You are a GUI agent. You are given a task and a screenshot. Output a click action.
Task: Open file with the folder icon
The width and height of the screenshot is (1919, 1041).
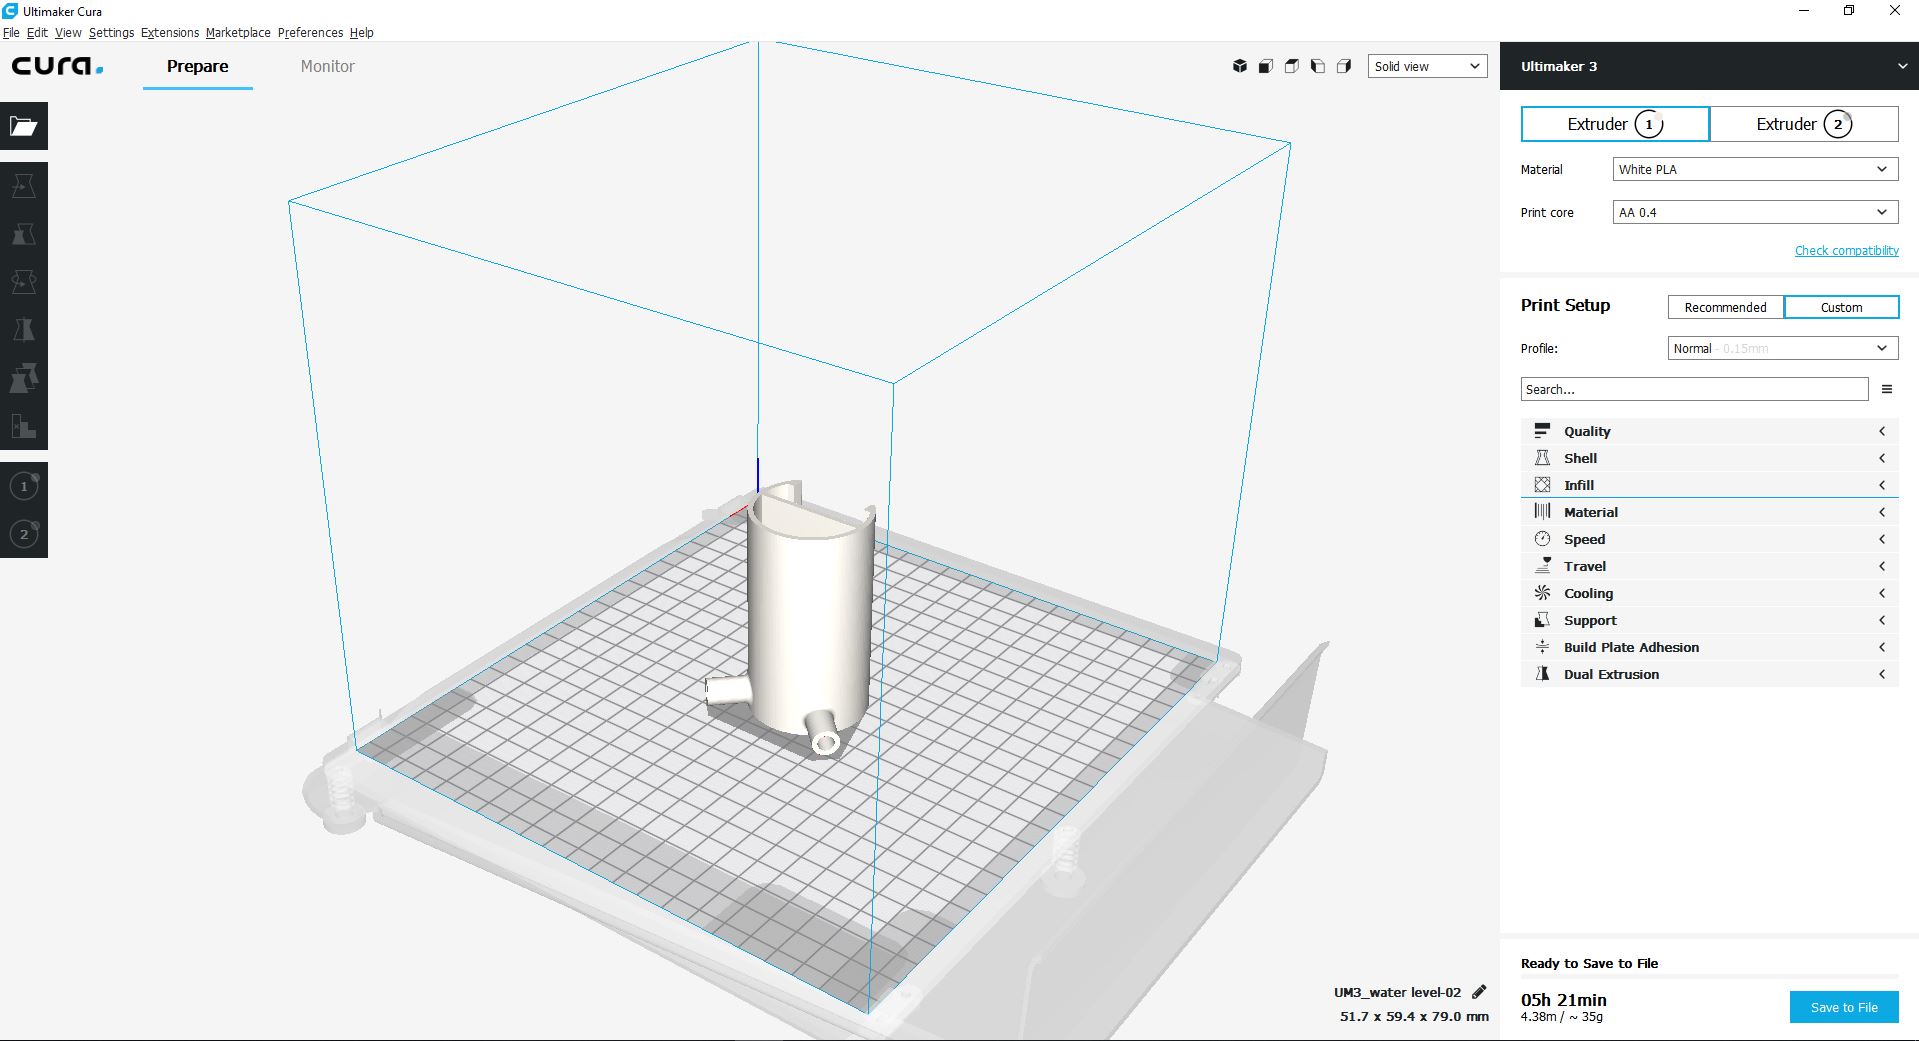(24, 126)
